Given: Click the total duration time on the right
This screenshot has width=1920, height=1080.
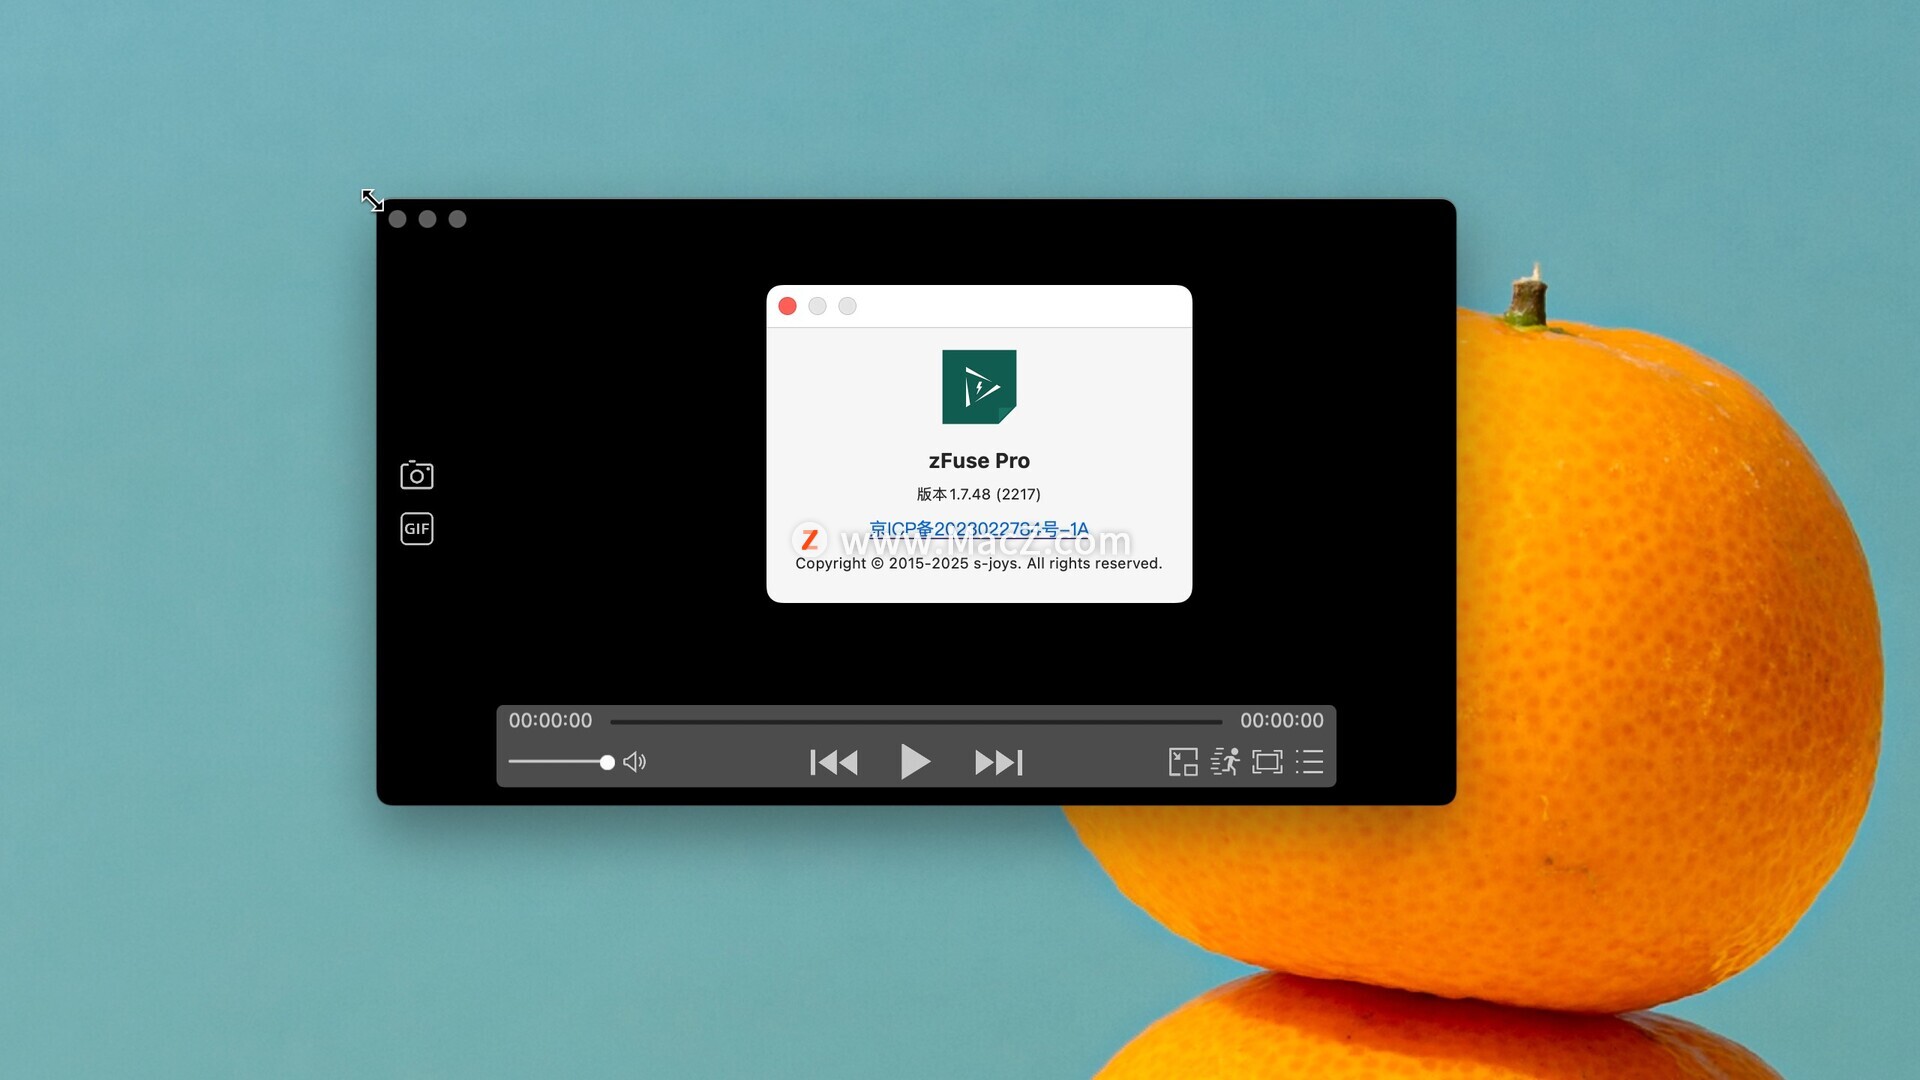Looking at the screenshot, I should (1282, 720).
